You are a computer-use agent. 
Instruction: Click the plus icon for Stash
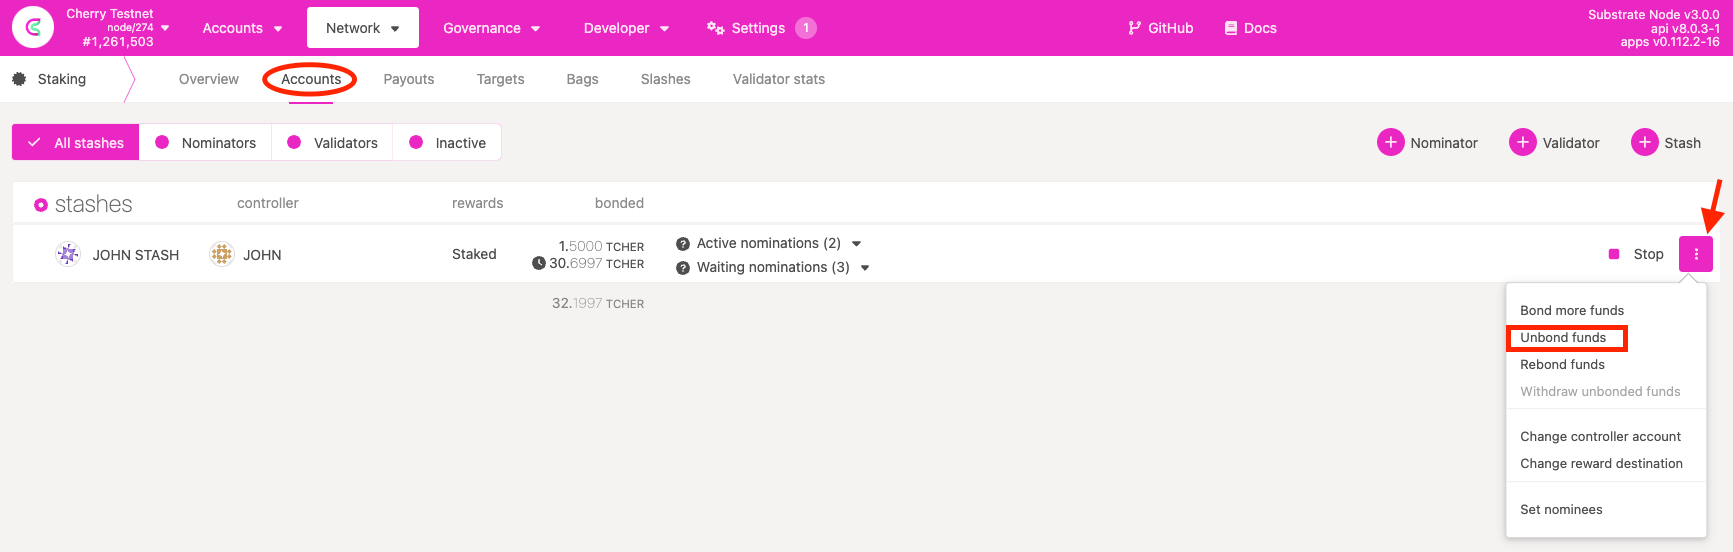click(x=1644, y=143)
